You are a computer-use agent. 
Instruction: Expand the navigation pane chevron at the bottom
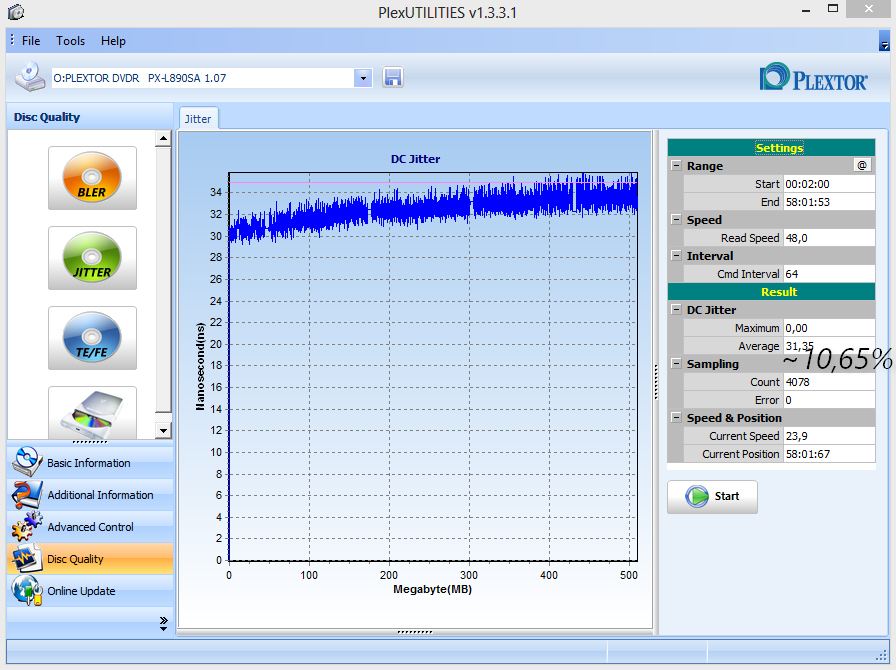[x=164, y=624]
